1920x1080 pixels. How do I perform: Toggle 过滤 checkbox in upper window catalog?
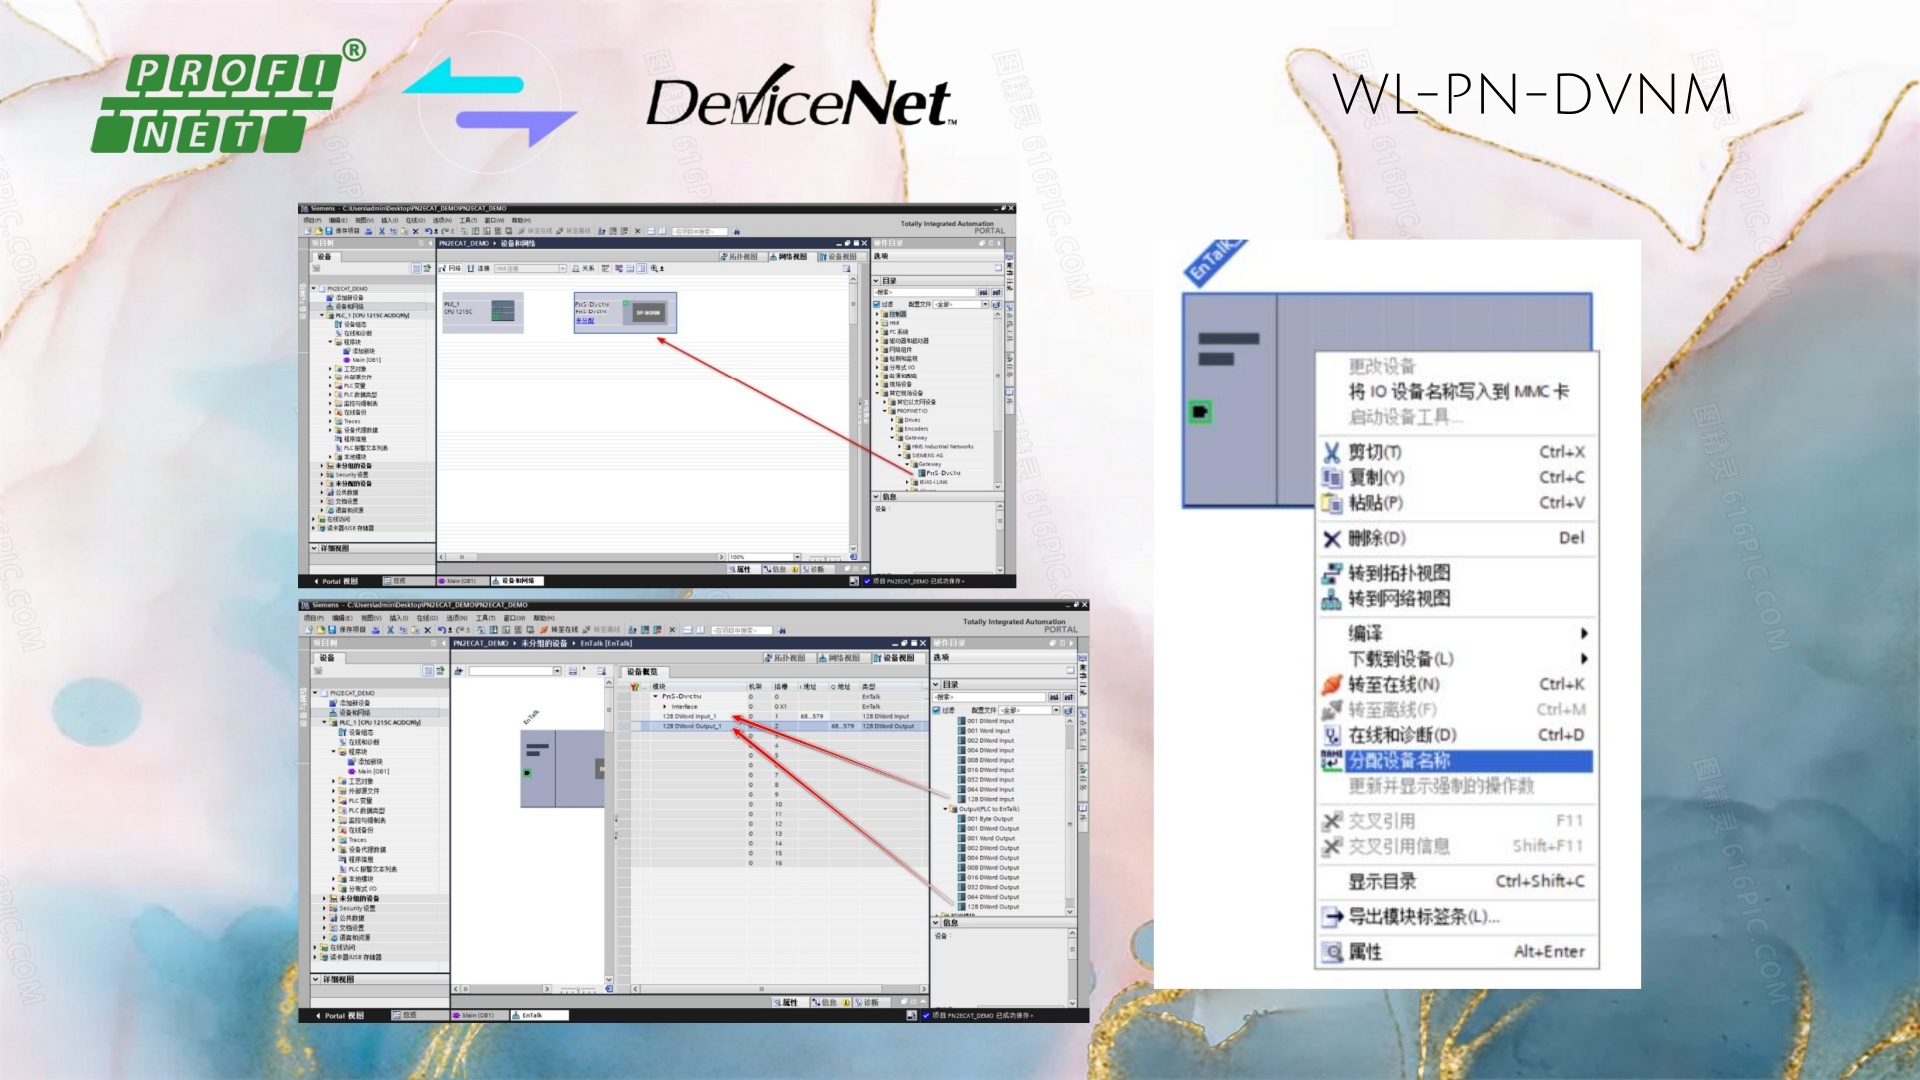(x=877, y=304)
